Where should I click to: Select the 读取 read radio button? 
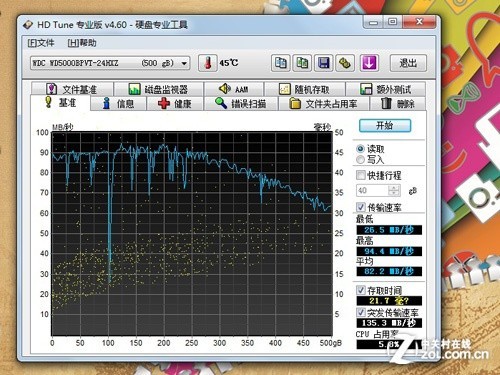coord(360,149)
